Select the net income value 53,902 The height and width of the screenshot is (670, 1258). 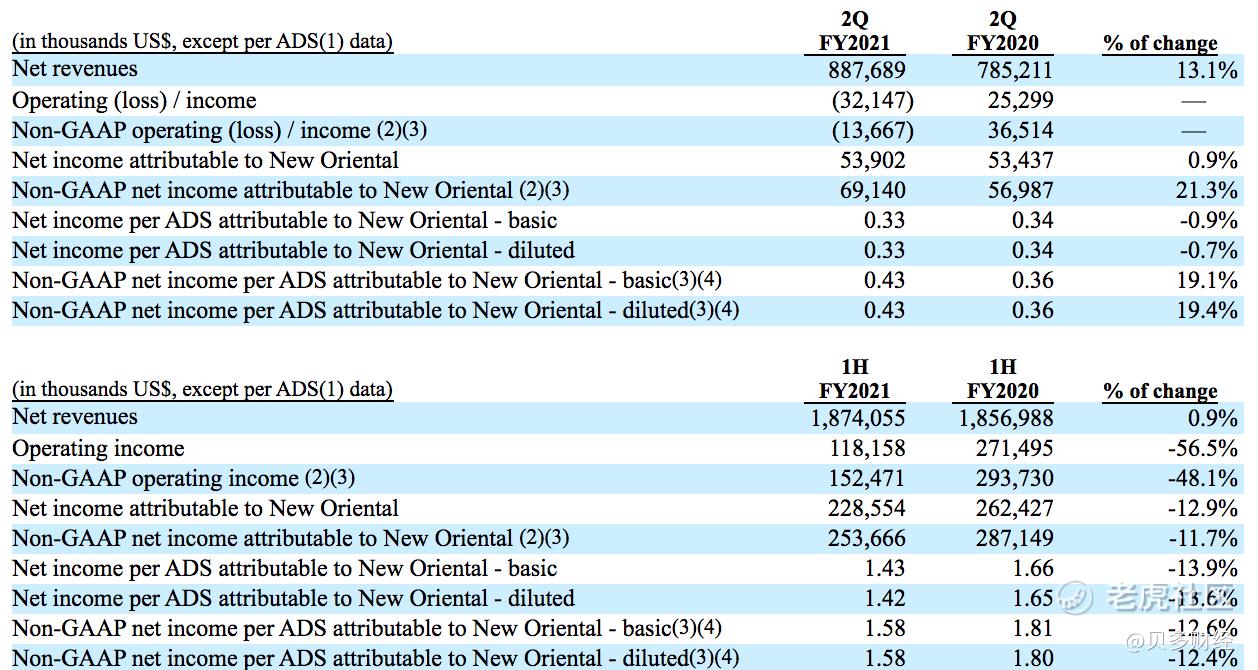pos(872,160)
